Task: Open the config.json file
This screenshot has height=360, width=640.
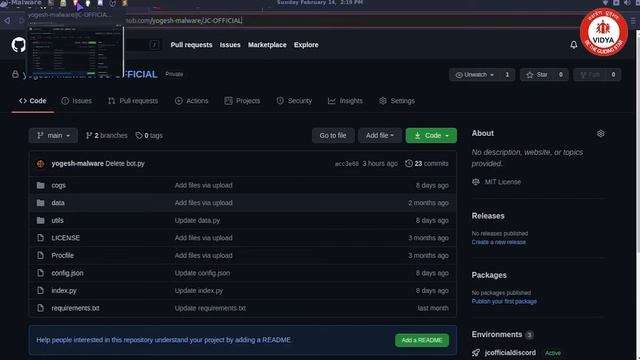Action: (67, 273)
